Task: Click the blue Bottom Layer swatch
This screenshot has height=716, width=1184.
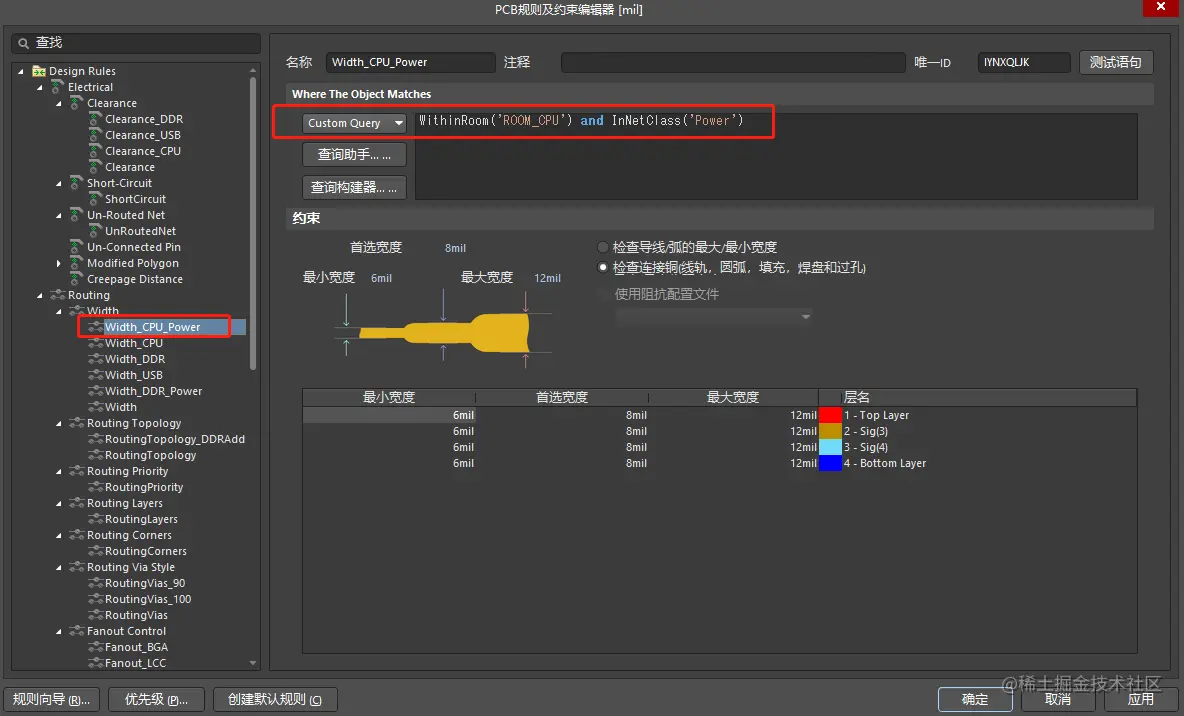Action: pos(831,463)
